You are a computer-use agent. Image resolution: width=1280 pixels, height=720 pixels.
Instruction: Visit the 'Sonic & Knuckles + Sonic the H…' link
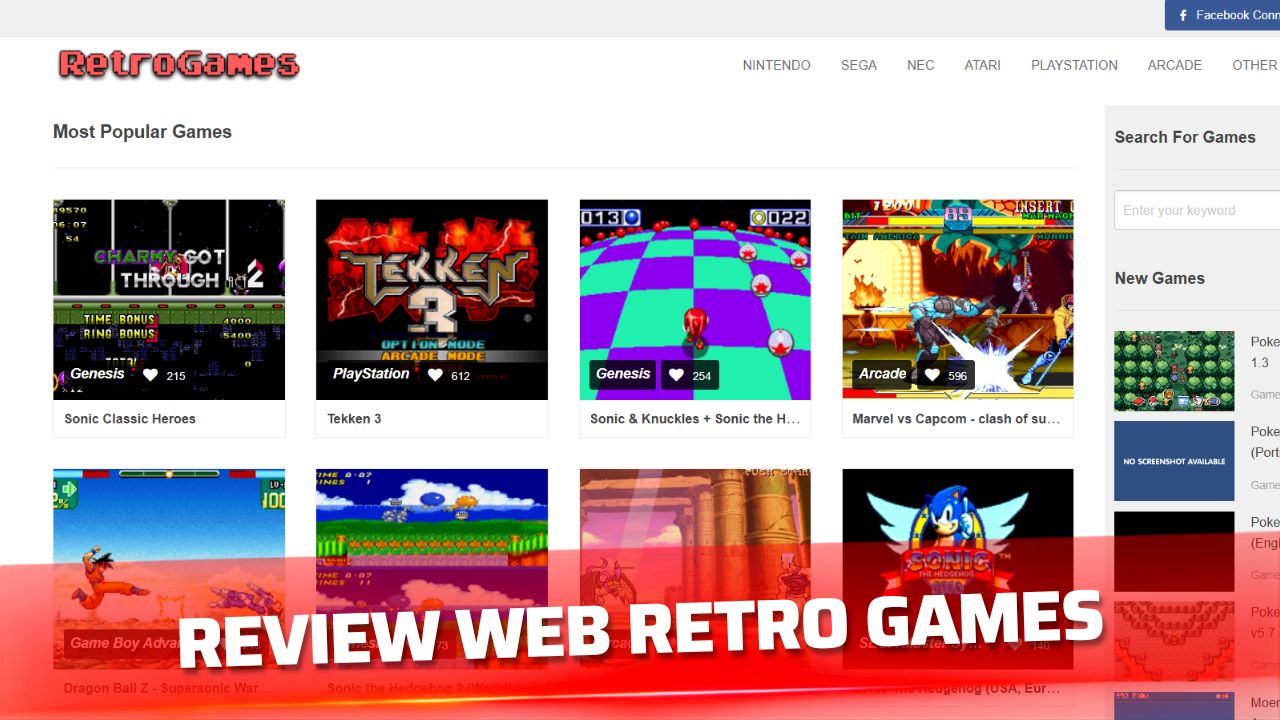(x=695, y=419)
